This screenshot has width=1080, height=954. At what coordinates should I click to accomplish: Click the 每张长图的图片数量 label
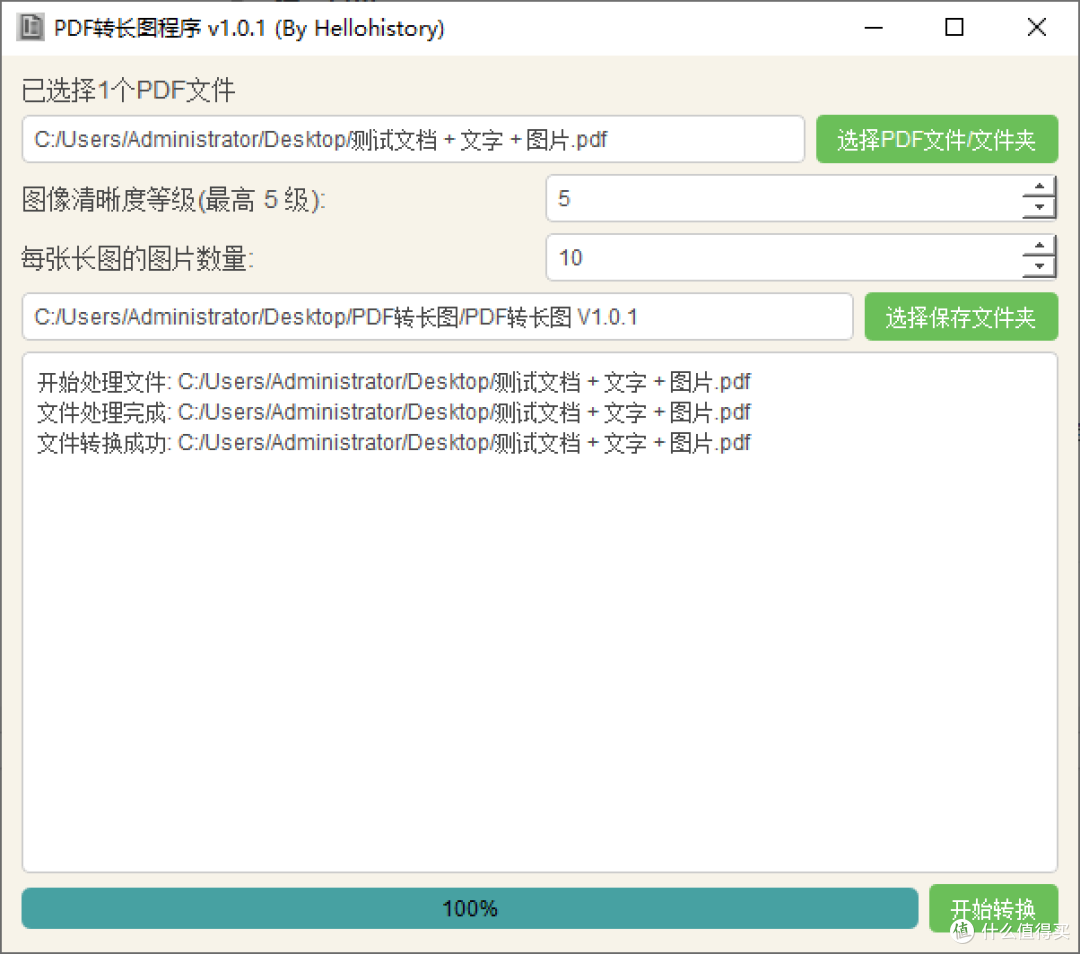pyautogui.click(x=138, y=259)
